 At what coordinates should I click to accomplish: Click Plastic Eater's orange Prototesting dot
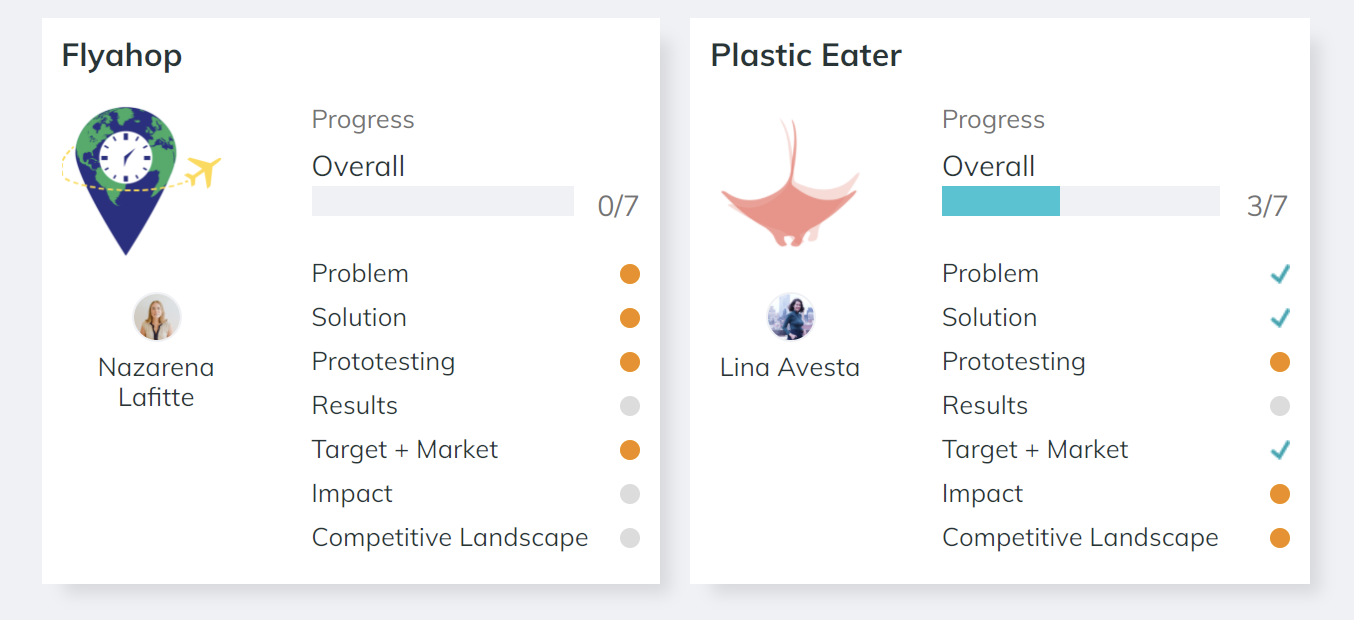[1280, 362]
